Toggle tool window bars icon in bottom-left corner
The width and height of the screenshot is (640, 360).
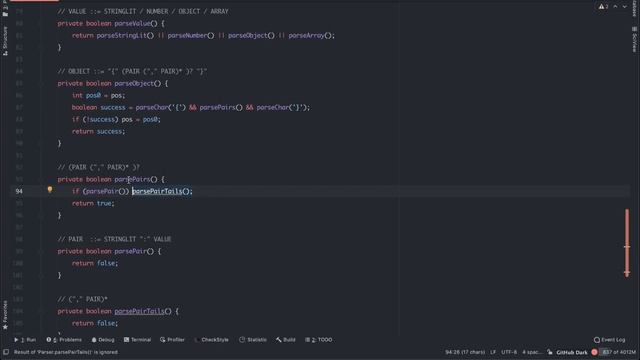coord(6,352)
